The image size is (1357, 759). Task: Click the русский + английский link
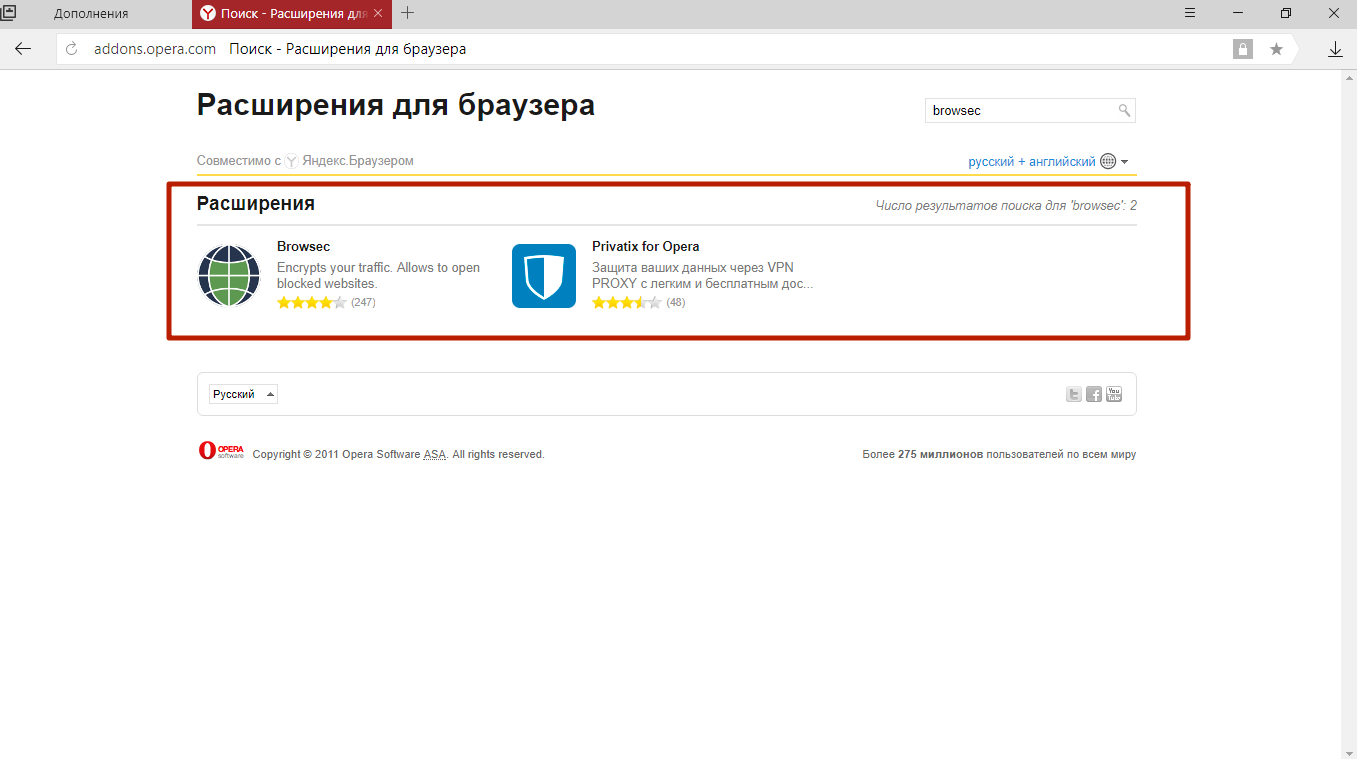[1032, 161]
